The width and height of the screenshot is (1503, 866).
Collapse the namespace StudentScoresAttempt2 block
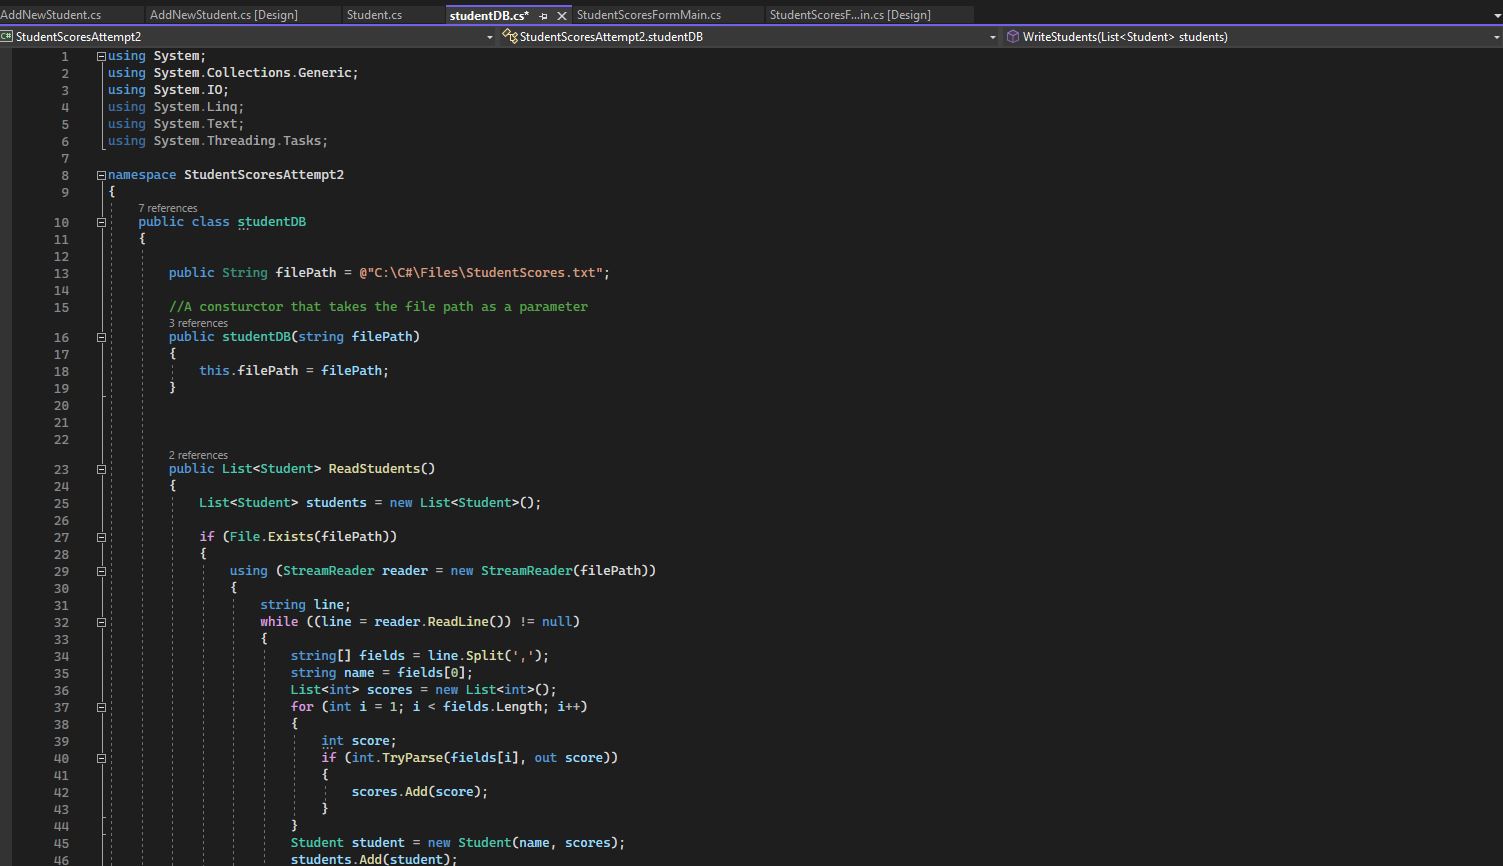tap(101, 175)
